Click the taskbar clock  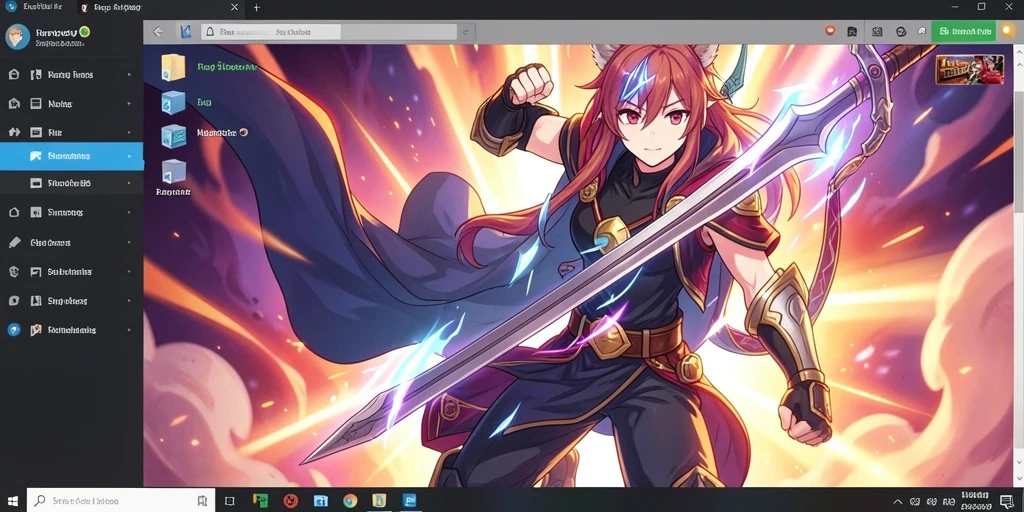pos(974,501)
